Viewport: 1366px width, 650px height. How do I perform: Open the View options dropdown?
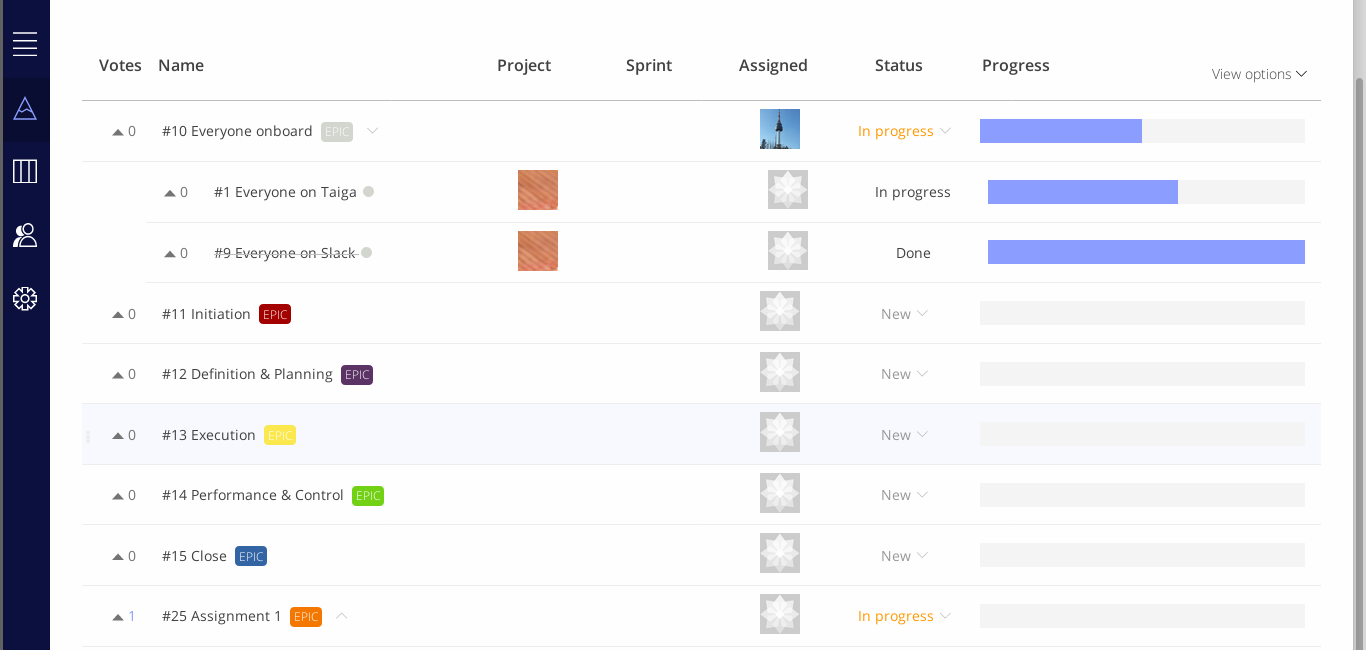point(1258,74)
